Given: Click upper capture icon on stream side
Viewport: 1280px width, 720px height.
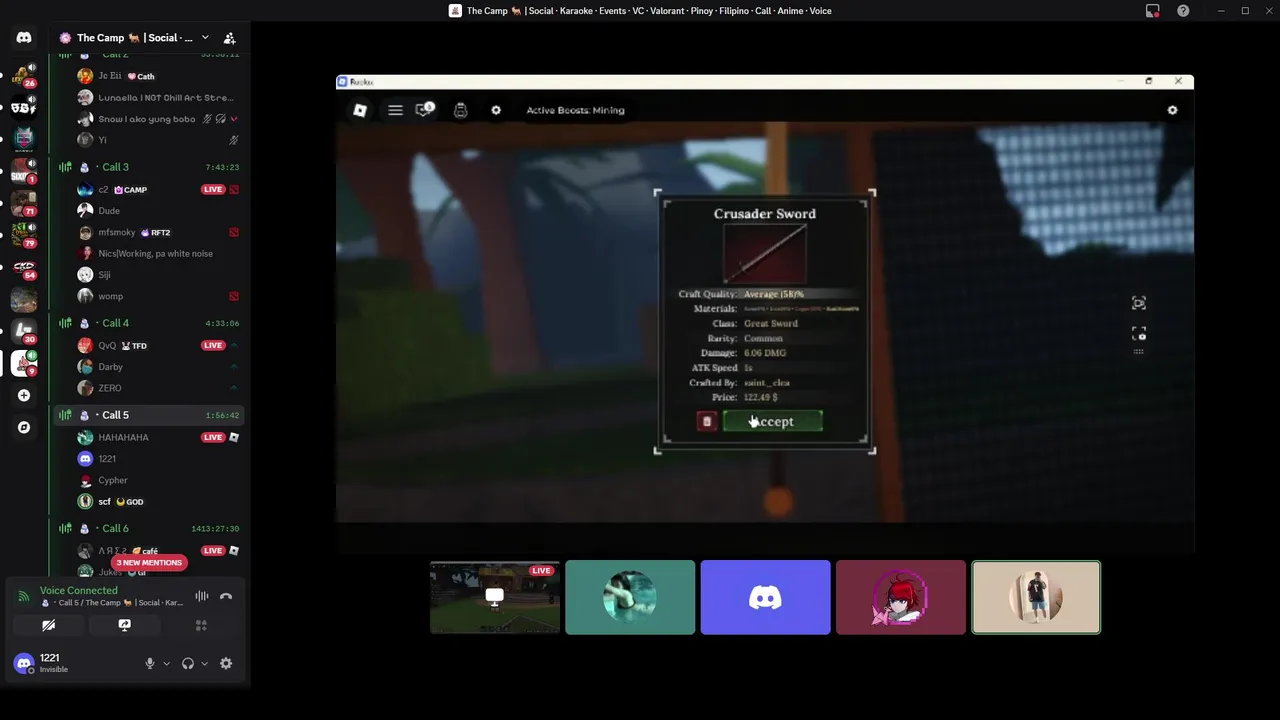Looking at the screenshot, I should (1139, 303).
